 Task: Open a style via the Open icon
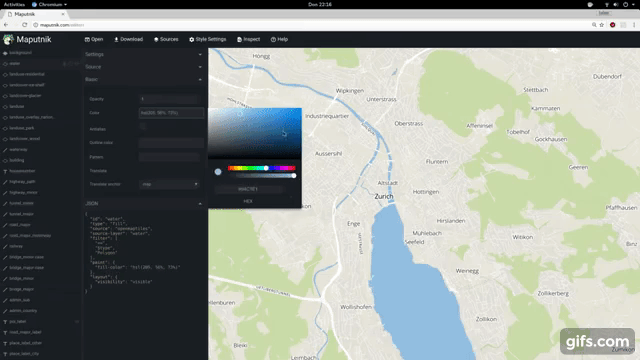point(87,40)
